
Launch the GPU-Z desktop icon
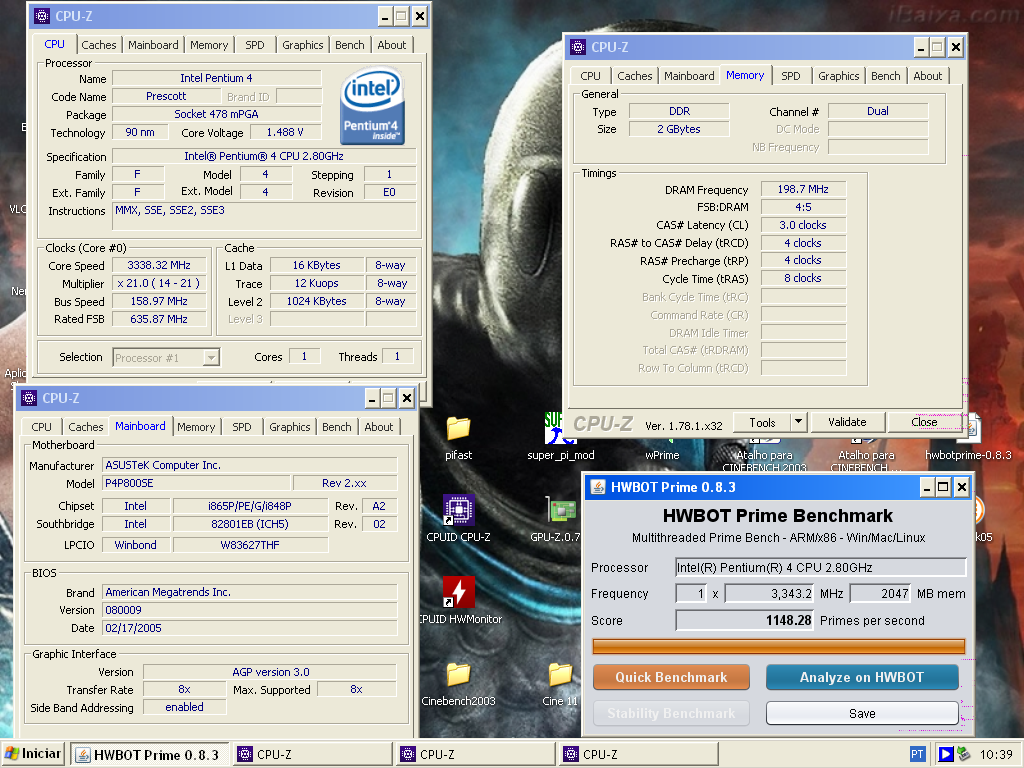pos(562,510)
